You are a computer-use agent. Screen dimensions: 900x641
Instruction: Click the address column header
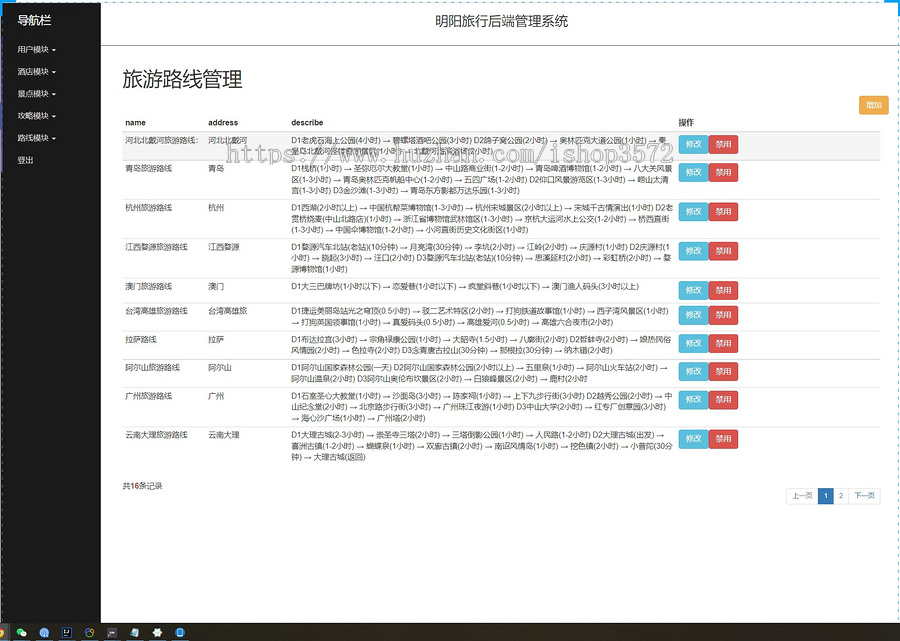[x=223, y=122]
